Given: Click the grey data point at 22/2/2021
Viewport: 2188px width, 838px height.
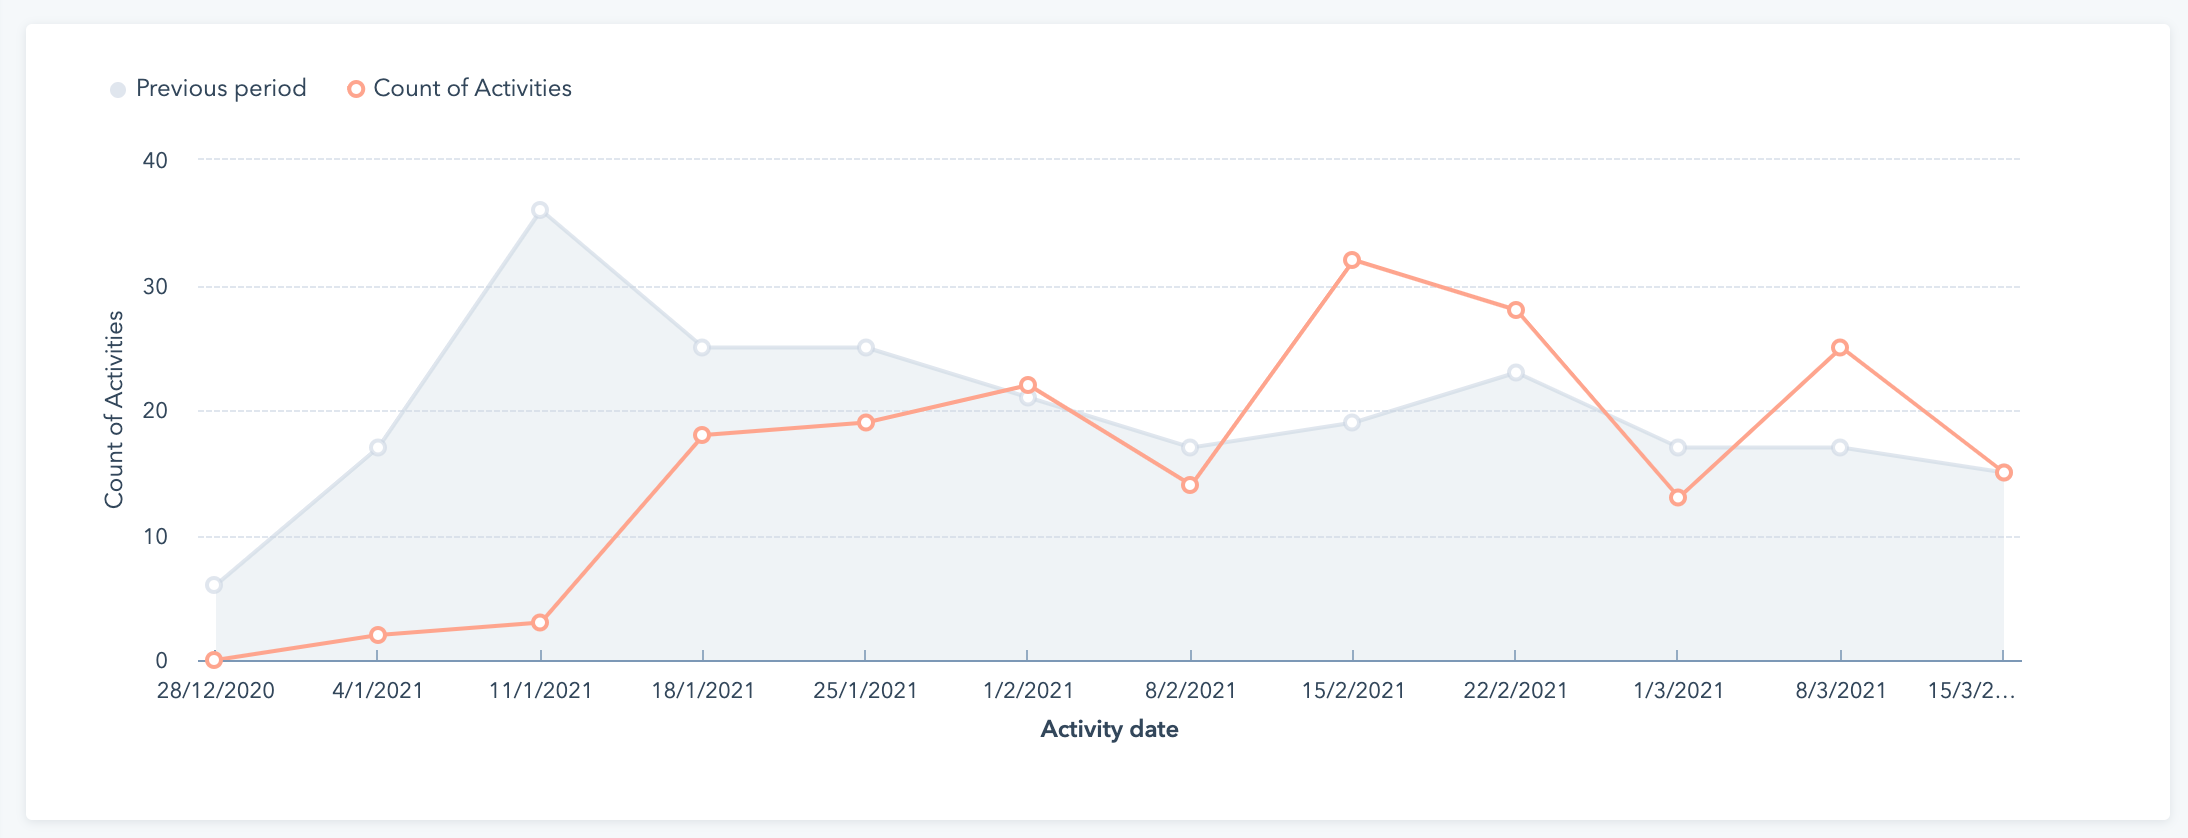Looking at the screenshot, I should (1516, 373).
